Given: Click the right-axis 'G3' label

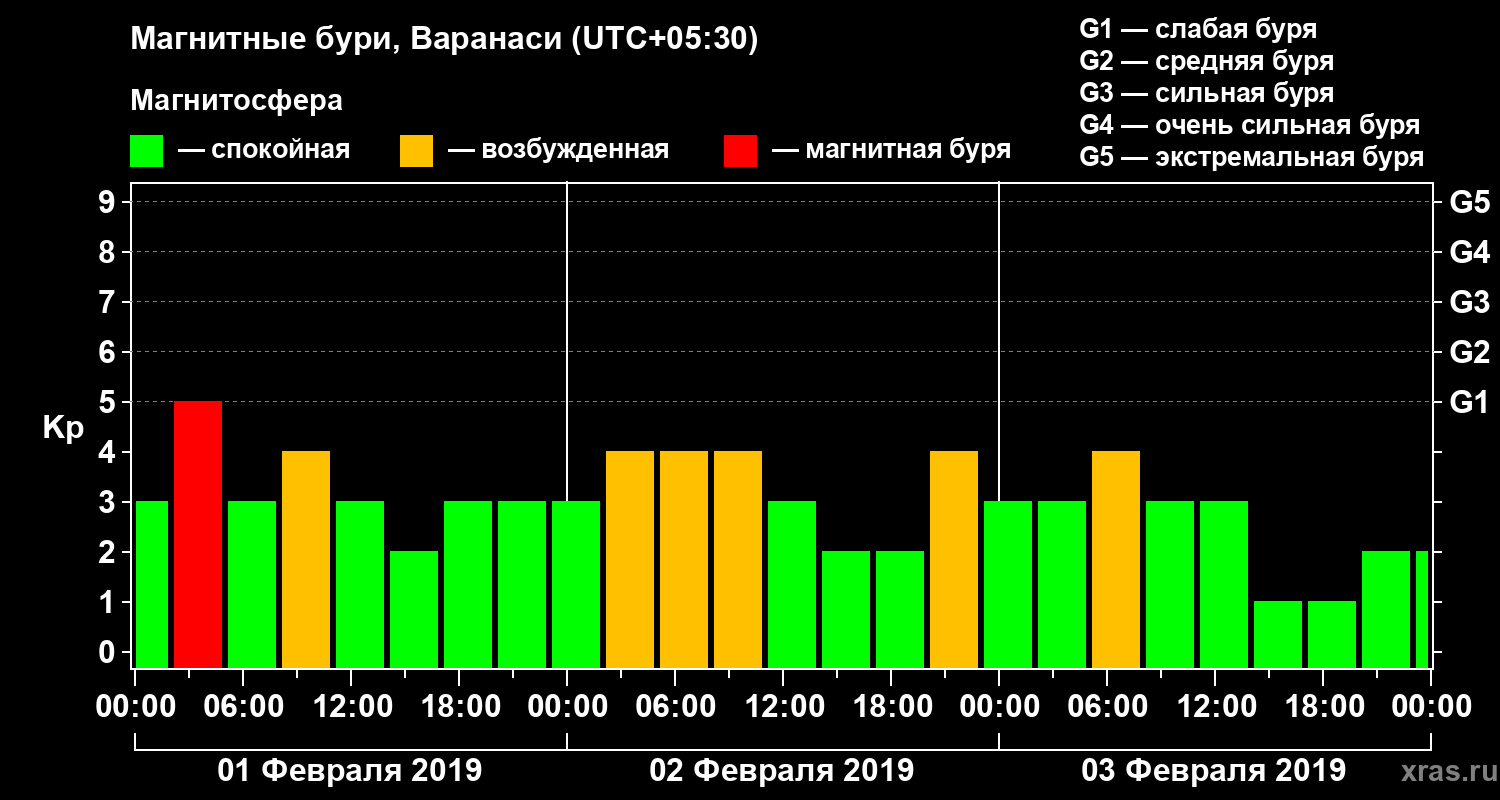Looking at the screenshot, I should (x=1469, y=302).
